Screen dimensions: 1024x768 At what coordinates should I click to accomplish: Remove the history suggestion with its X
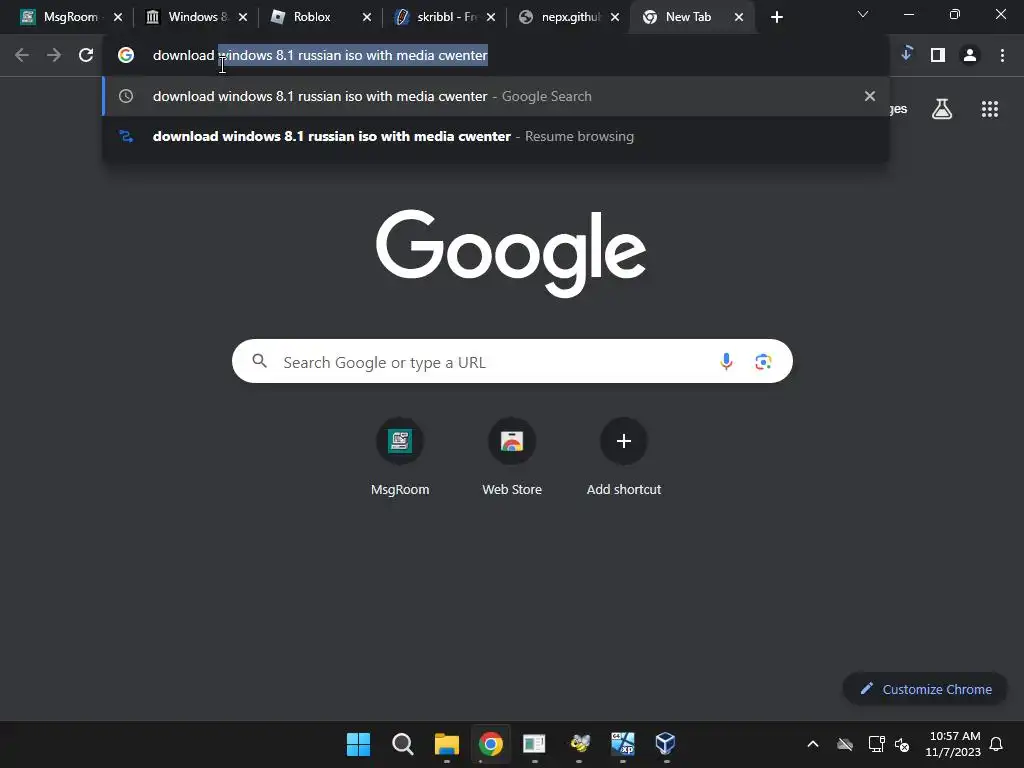(869, 96)
